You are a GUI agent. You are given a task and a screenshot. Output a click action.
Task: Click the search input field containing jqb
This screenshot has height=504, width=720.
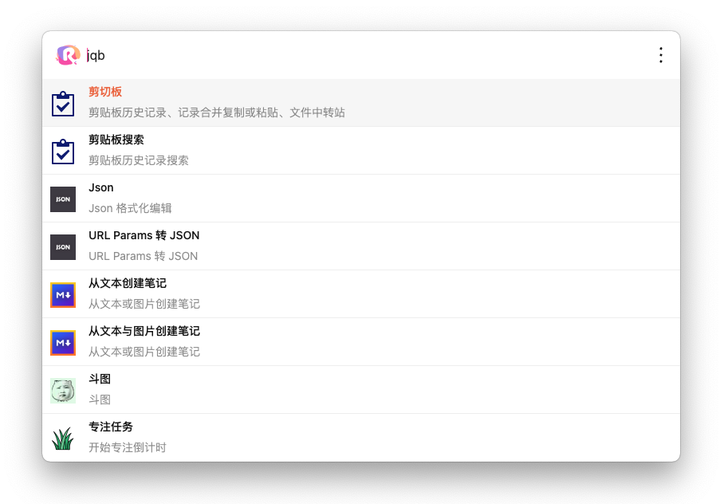pyautogui.click(x=360, y=55)
